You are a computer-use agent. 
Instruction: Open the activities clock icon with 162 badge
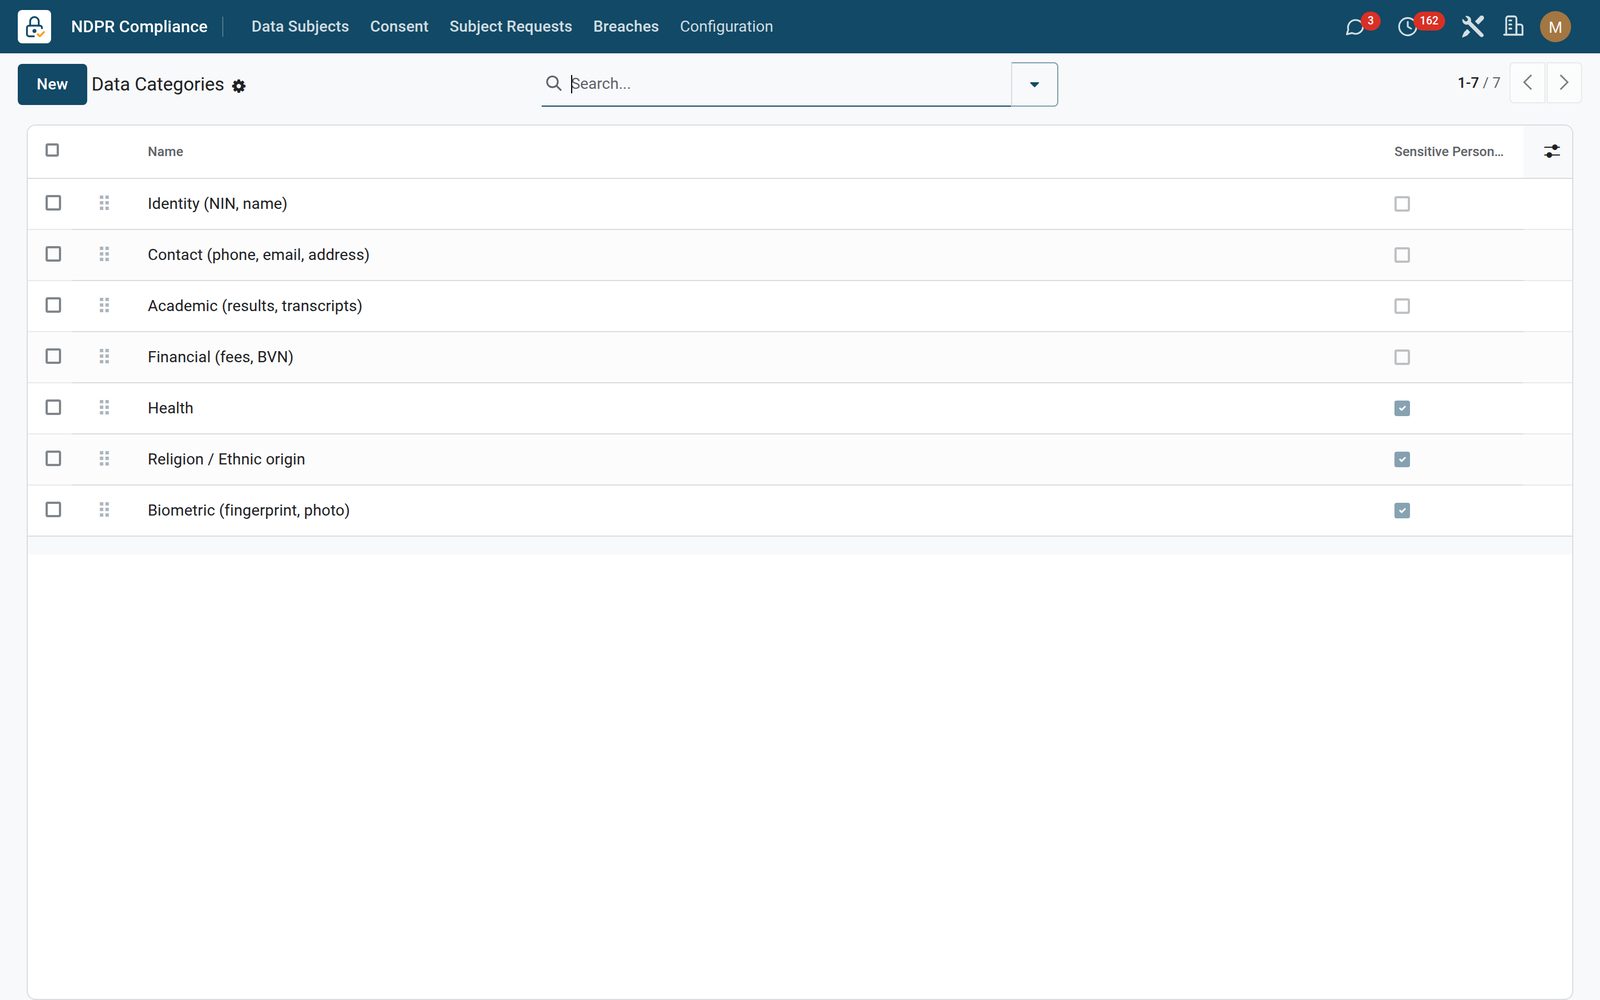coord(1407,27)
